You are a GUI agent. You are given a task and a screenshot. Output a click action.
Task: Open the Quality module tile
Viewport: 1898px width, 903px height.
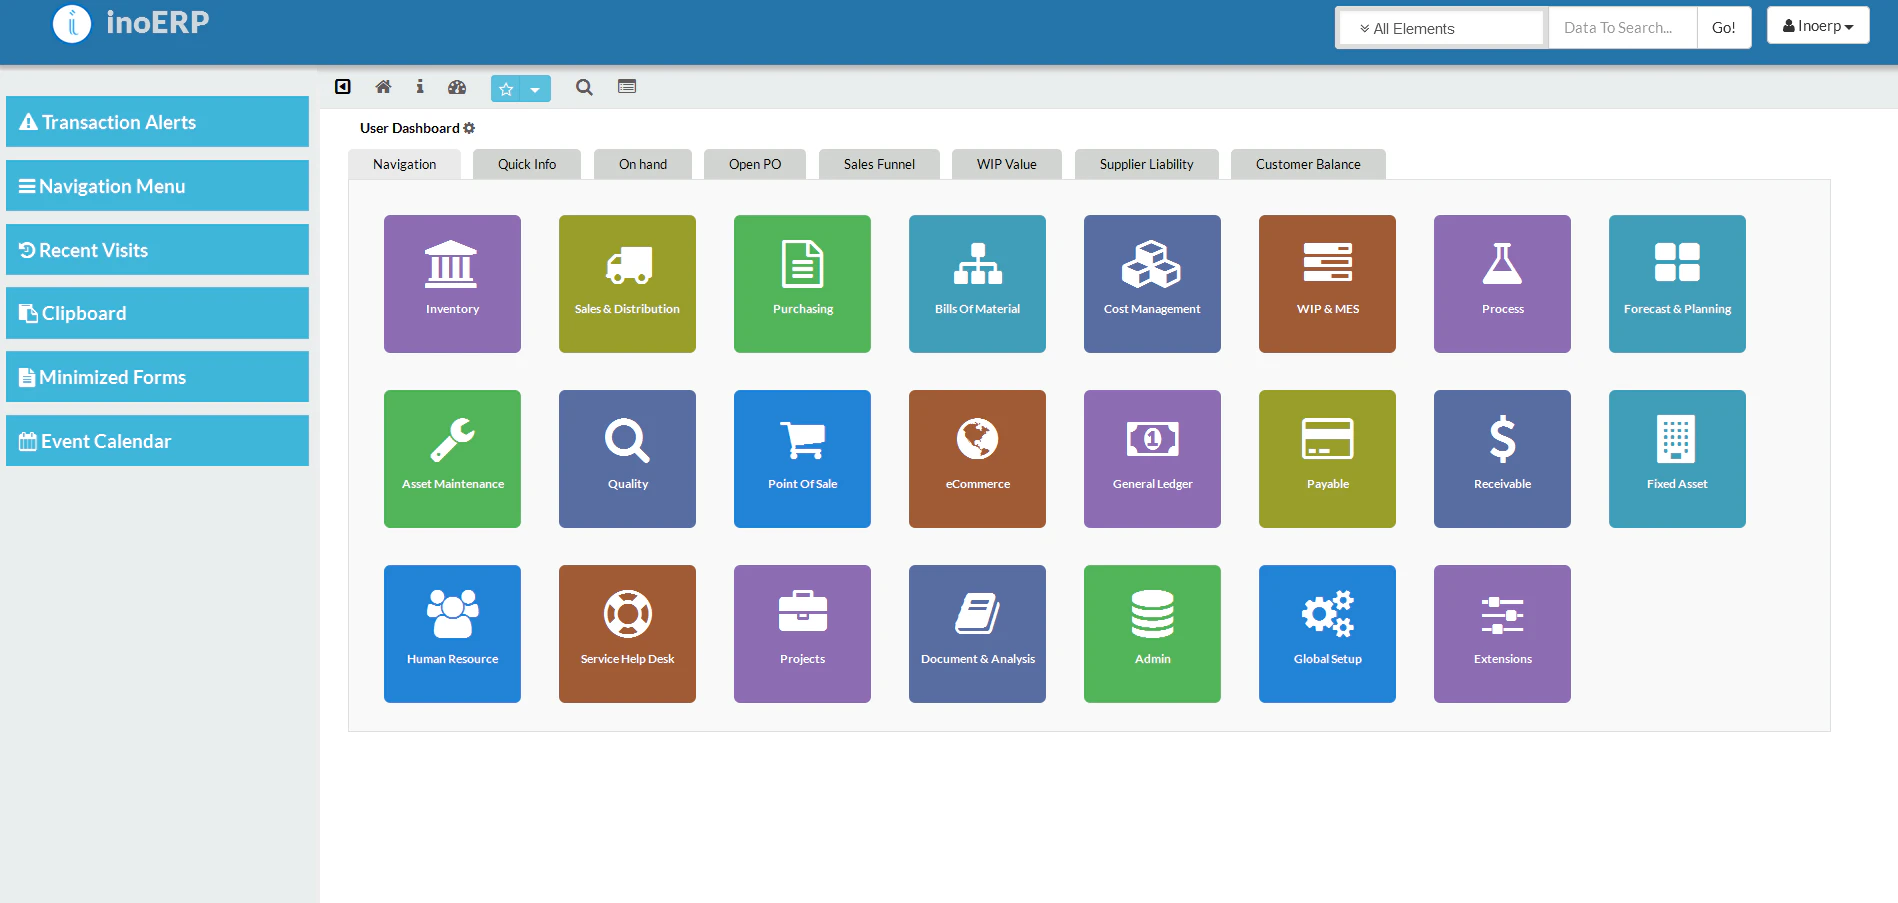click(x=627, y=459)
